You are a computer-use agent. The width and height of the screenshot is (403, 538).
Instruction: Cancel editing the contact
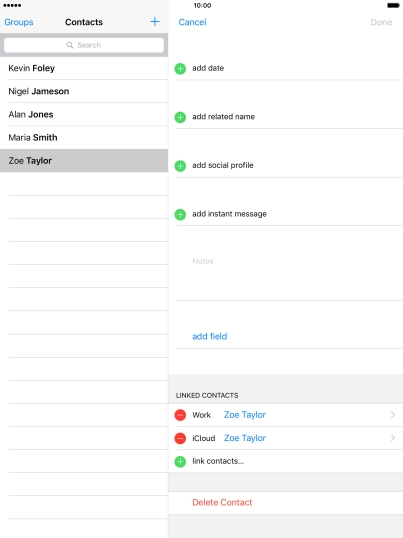(x=192, y=22)
